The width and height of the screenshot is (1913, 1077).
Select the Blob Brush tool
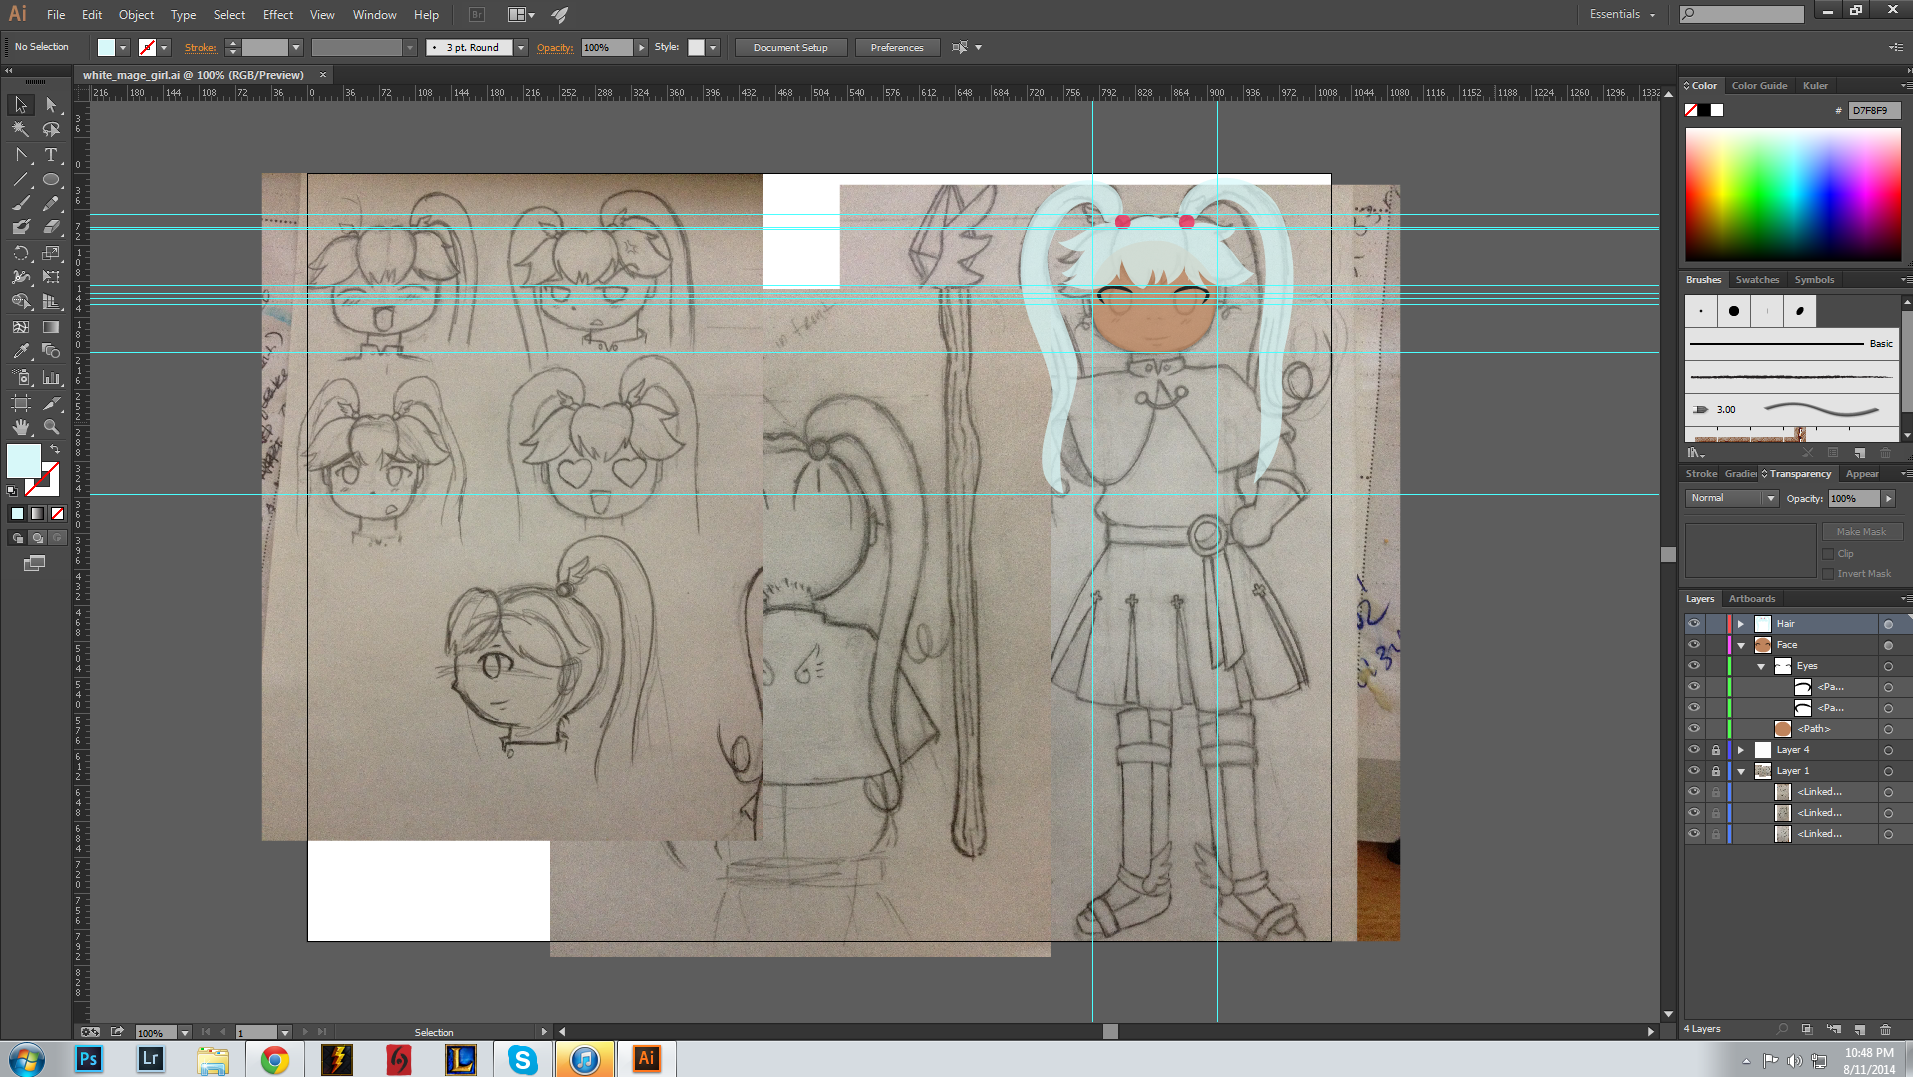tap(21, 228)
